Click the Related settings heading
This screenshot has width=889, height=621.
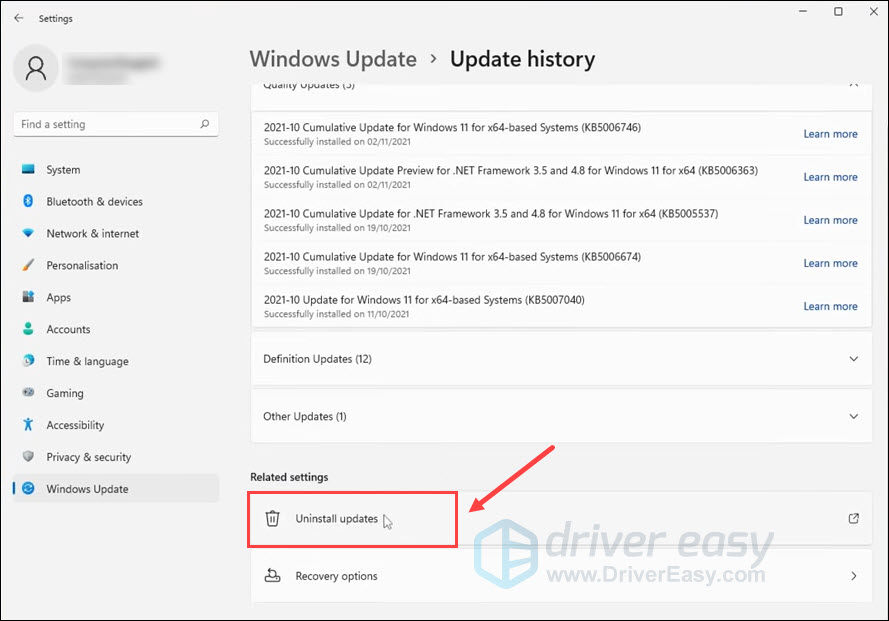pos(289,477)
